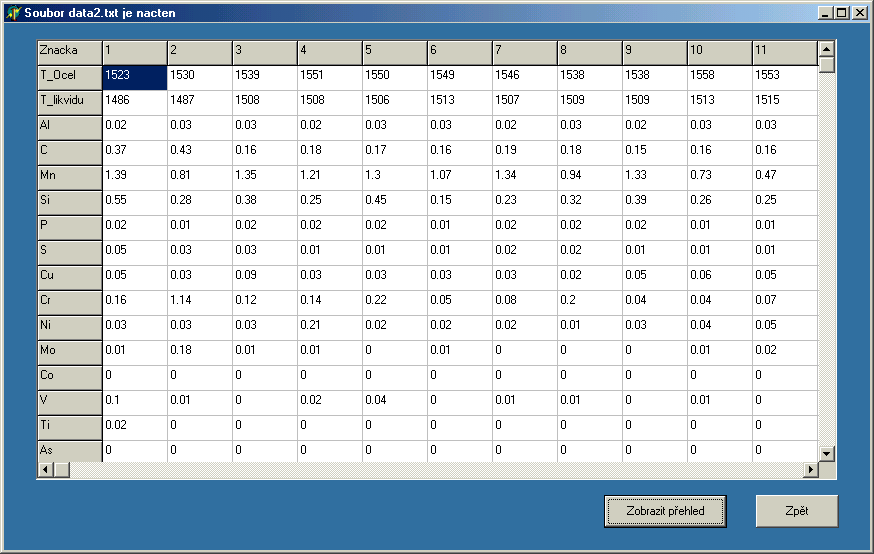This screenshot has width=874, height=554.
Task: Click the C row header
Action: click(x=70, y=153)
